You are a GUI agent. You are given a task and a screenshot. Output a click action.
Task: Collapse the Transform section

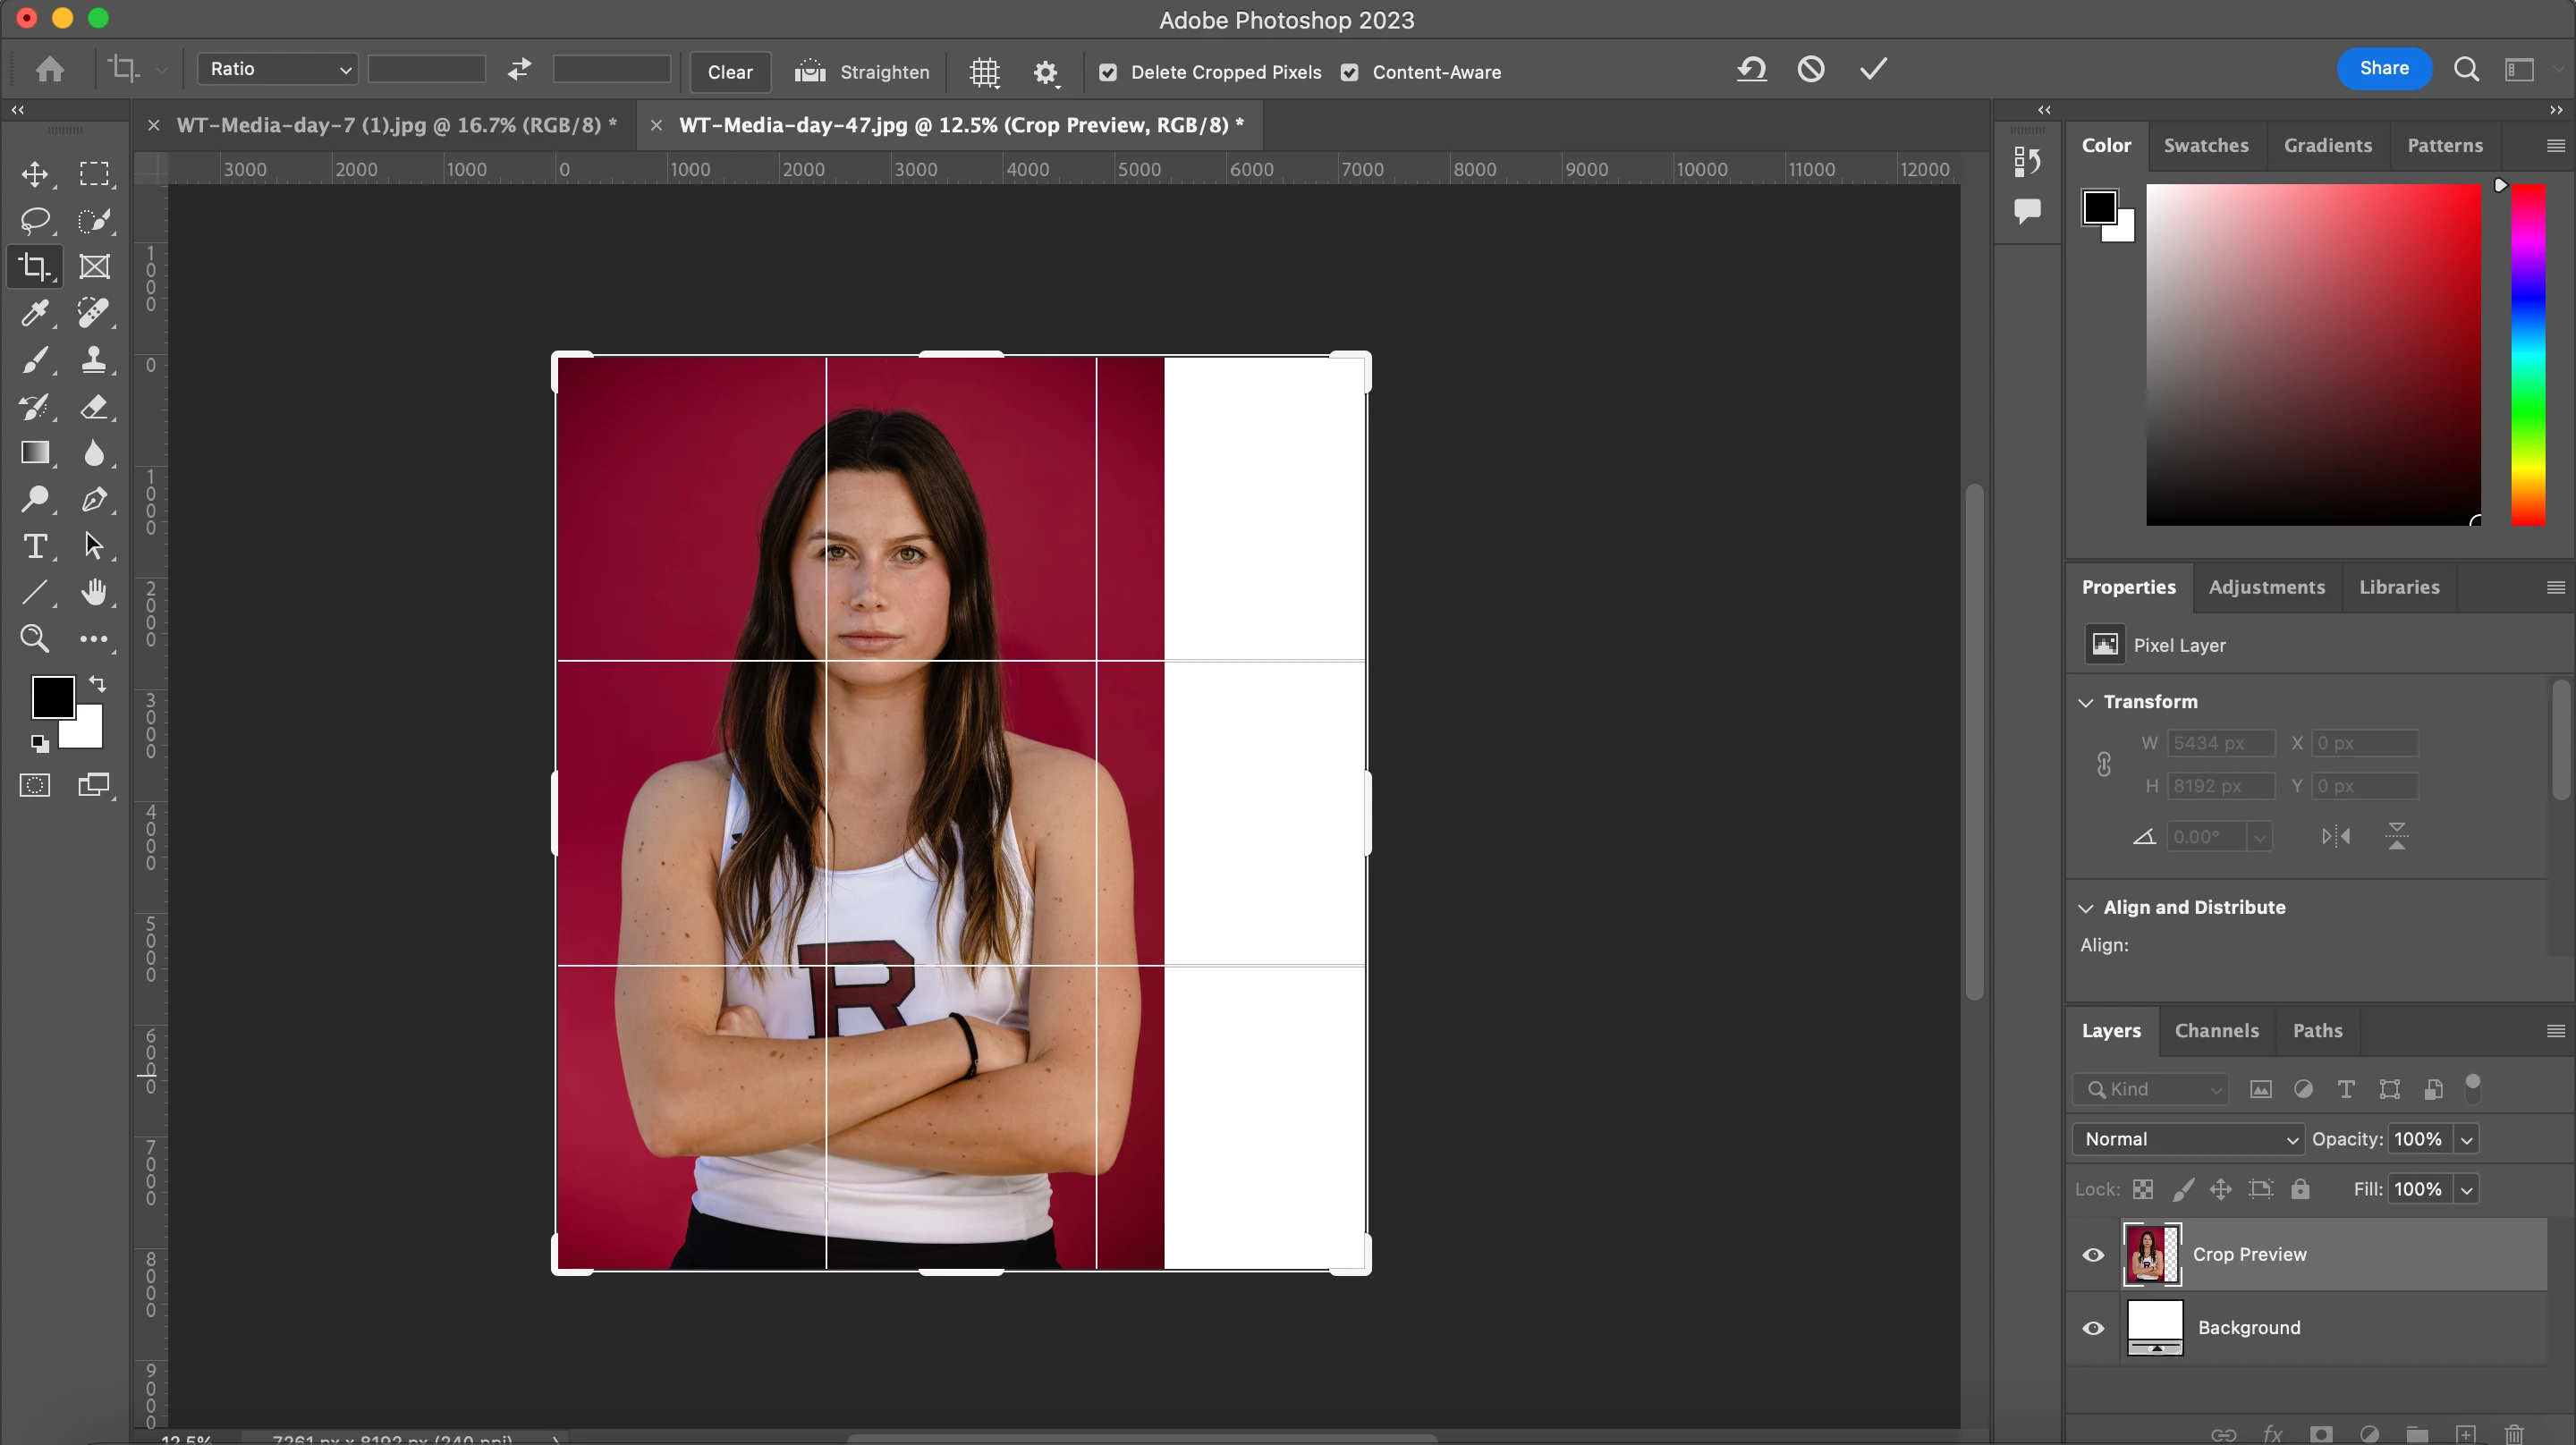click(x=2086, y=702)
